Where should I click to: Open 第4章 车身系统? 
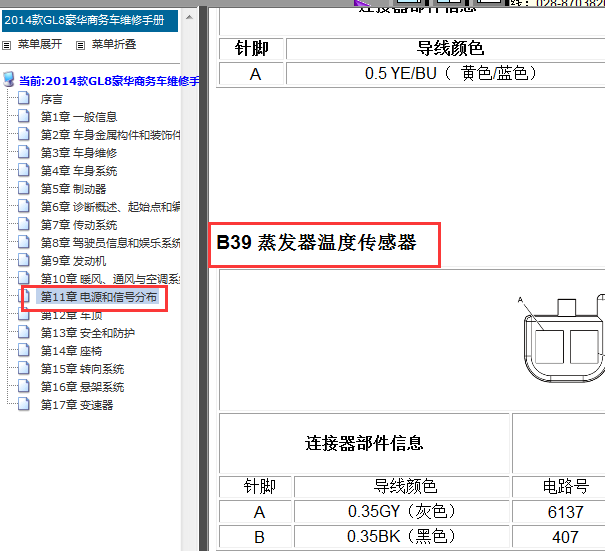coord(79,171)
